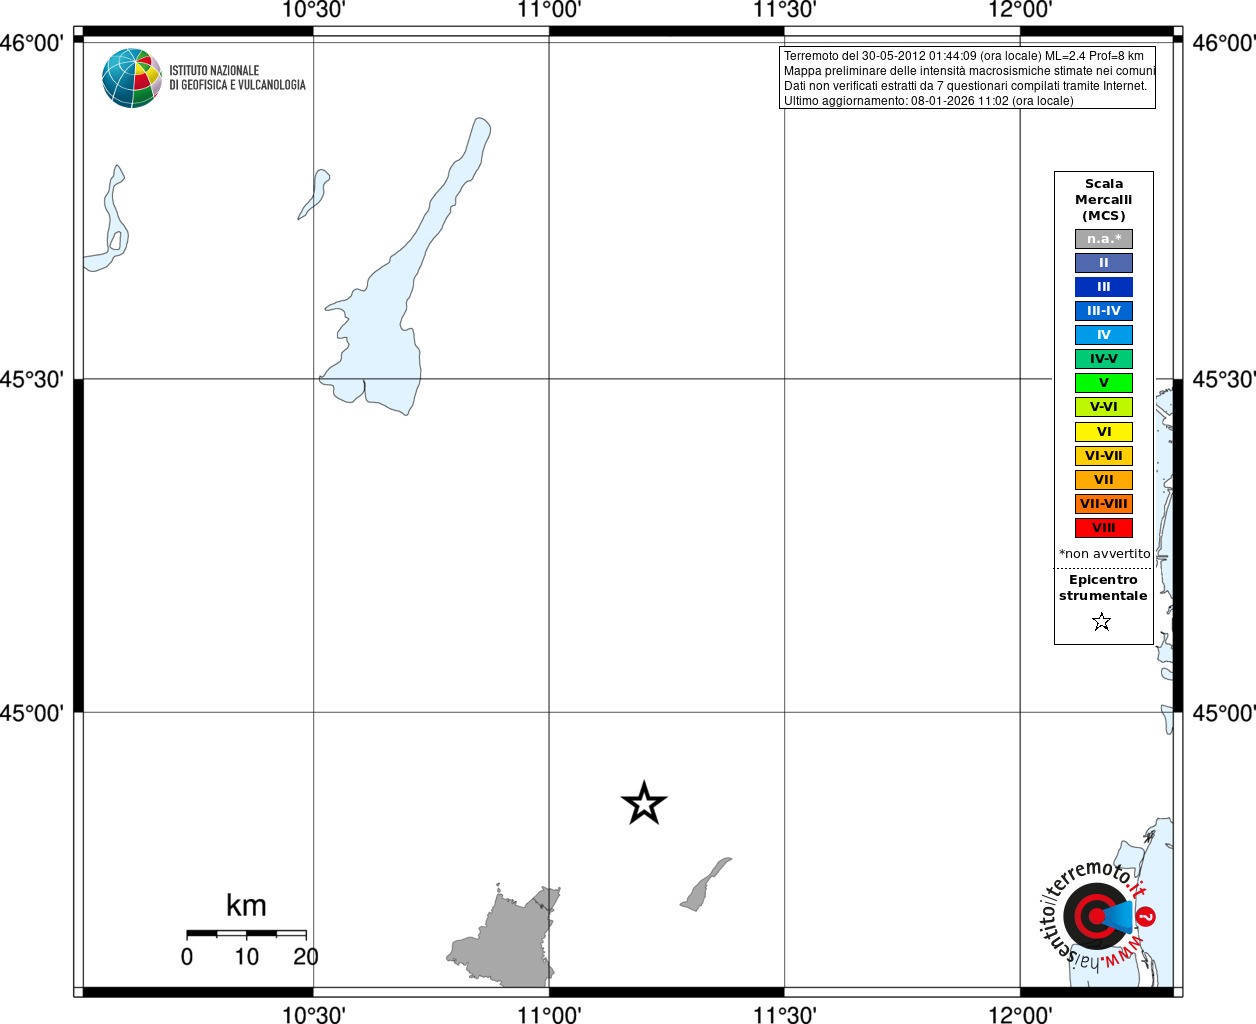Click the top 10°30' longitude label

[313, 10]
